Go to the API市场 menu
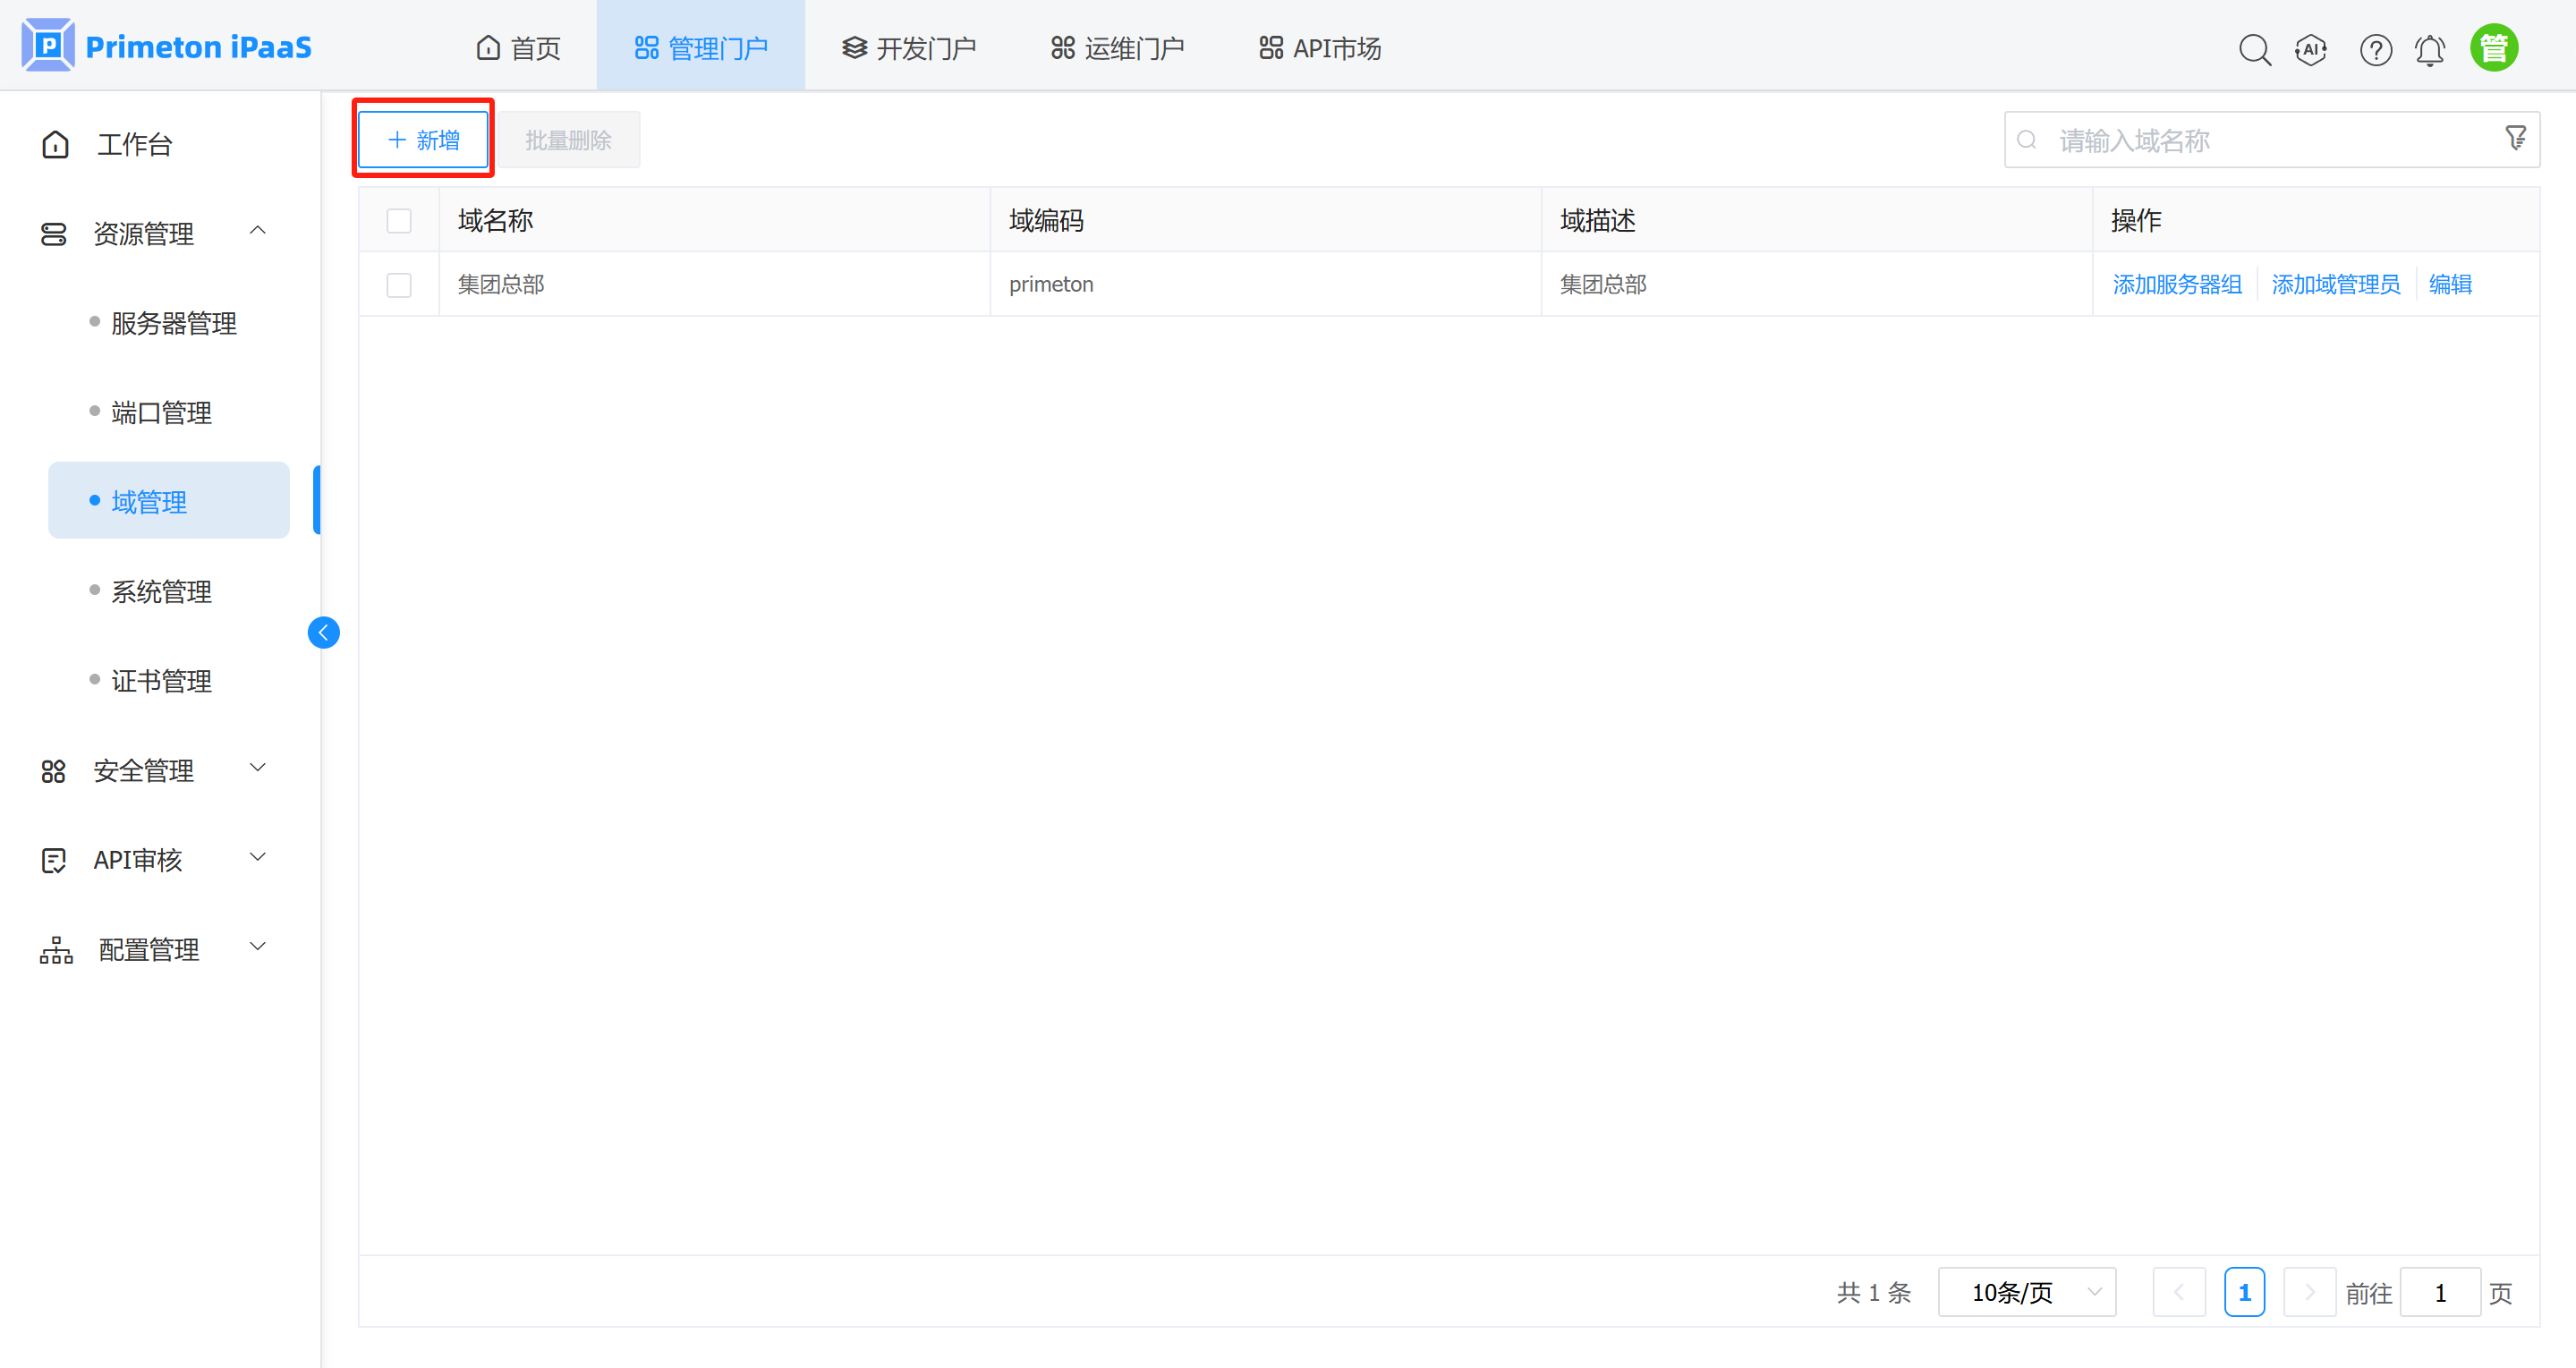The image size is (2576, 1368). [1318, 46]
